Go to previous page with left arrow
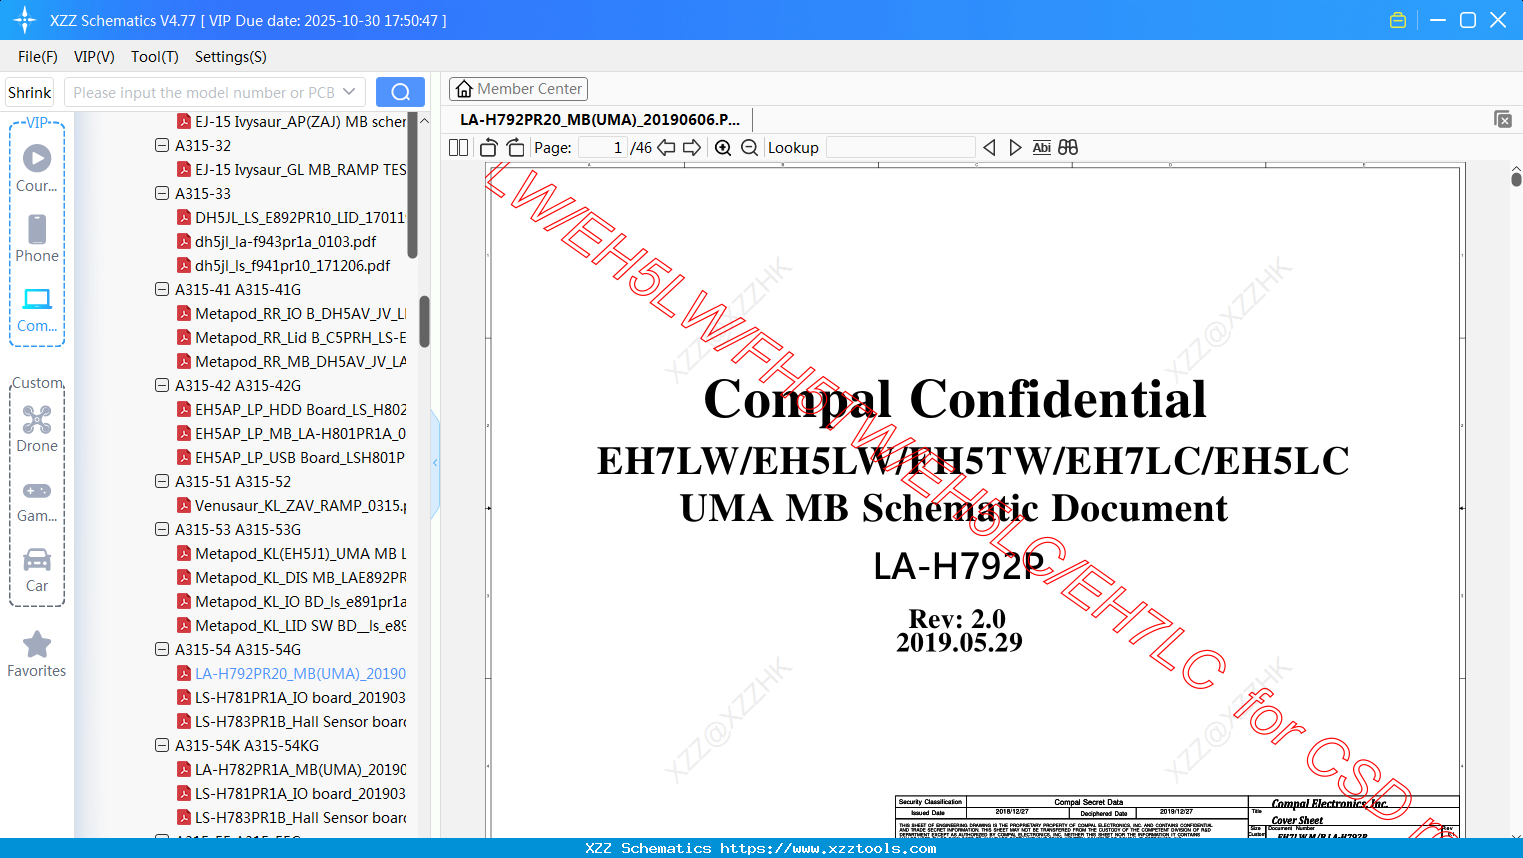Viewport: 1523px width, 858px height. pyautogui.click(x=666, y=148)
